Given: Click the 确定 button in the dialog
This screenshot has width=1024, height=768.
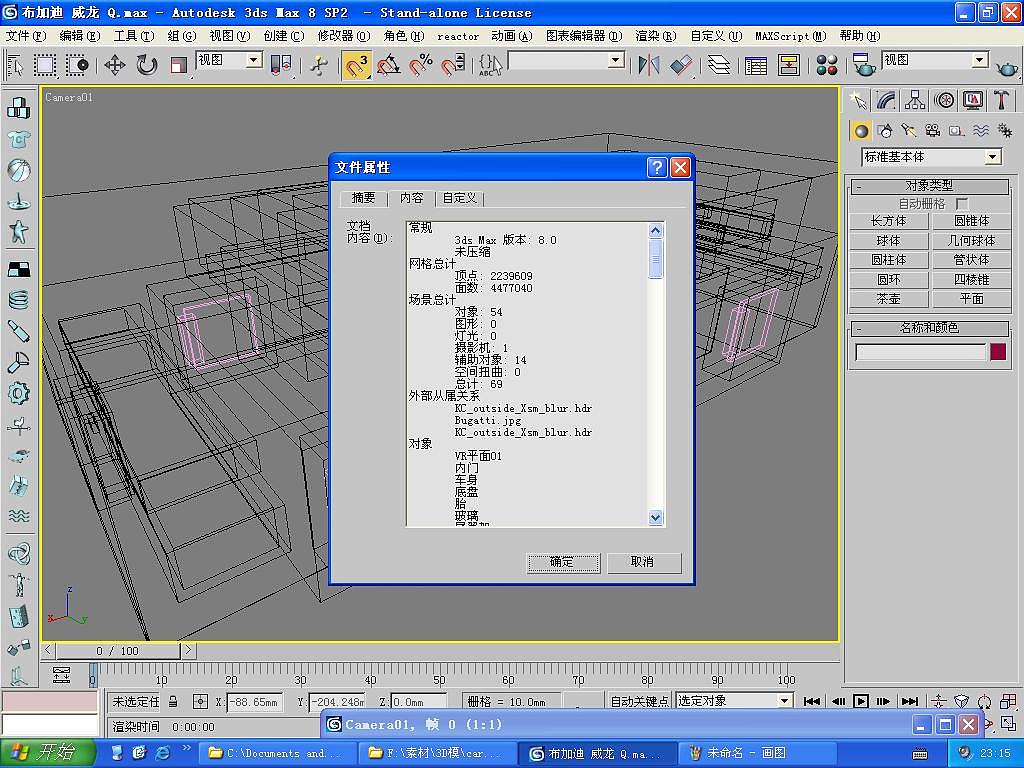Looking at the screenshot, I should pos(563,562).
